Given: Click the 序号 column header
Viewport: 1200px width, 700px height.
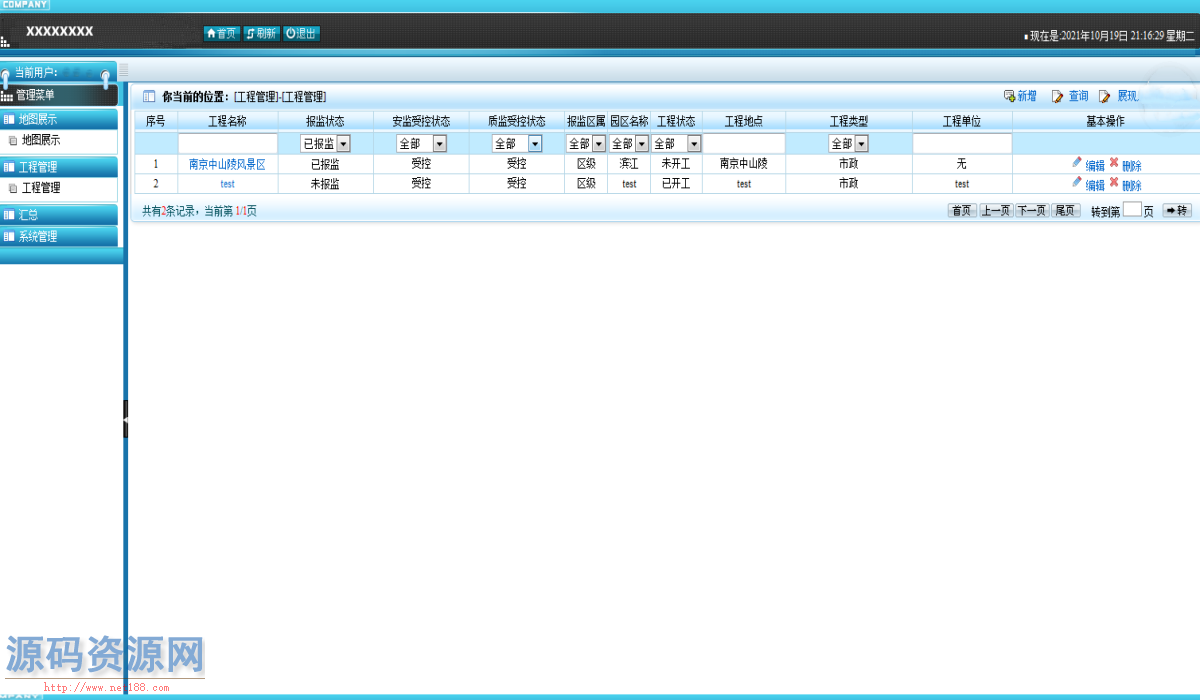Looking at the screenshot, I should [x=155, y=121].
